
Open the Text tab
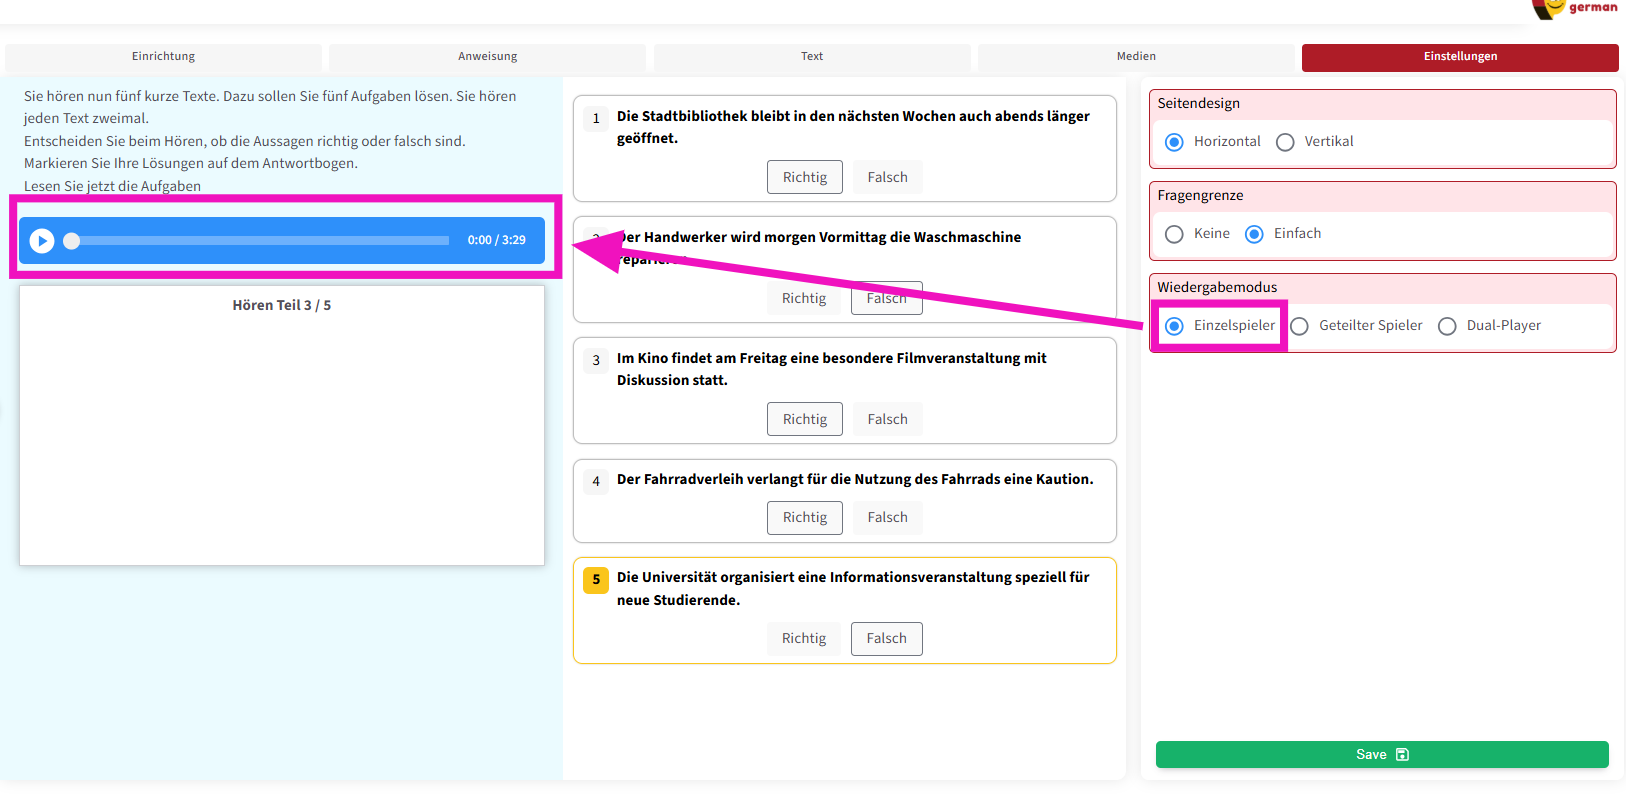[x=811, y=57]
